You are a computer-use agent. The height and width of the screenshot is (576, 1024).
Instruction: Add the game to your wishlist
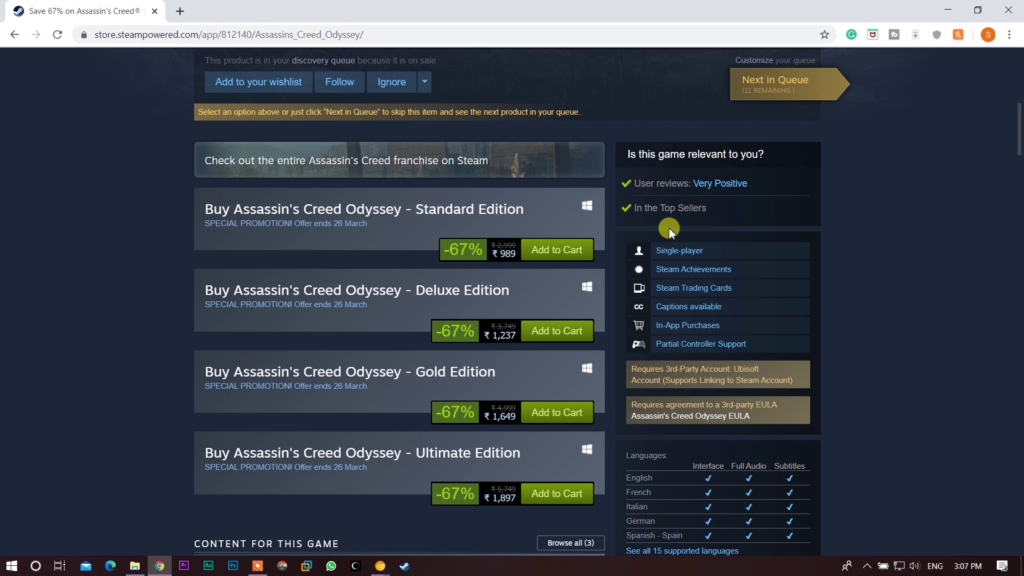point(259,82)
